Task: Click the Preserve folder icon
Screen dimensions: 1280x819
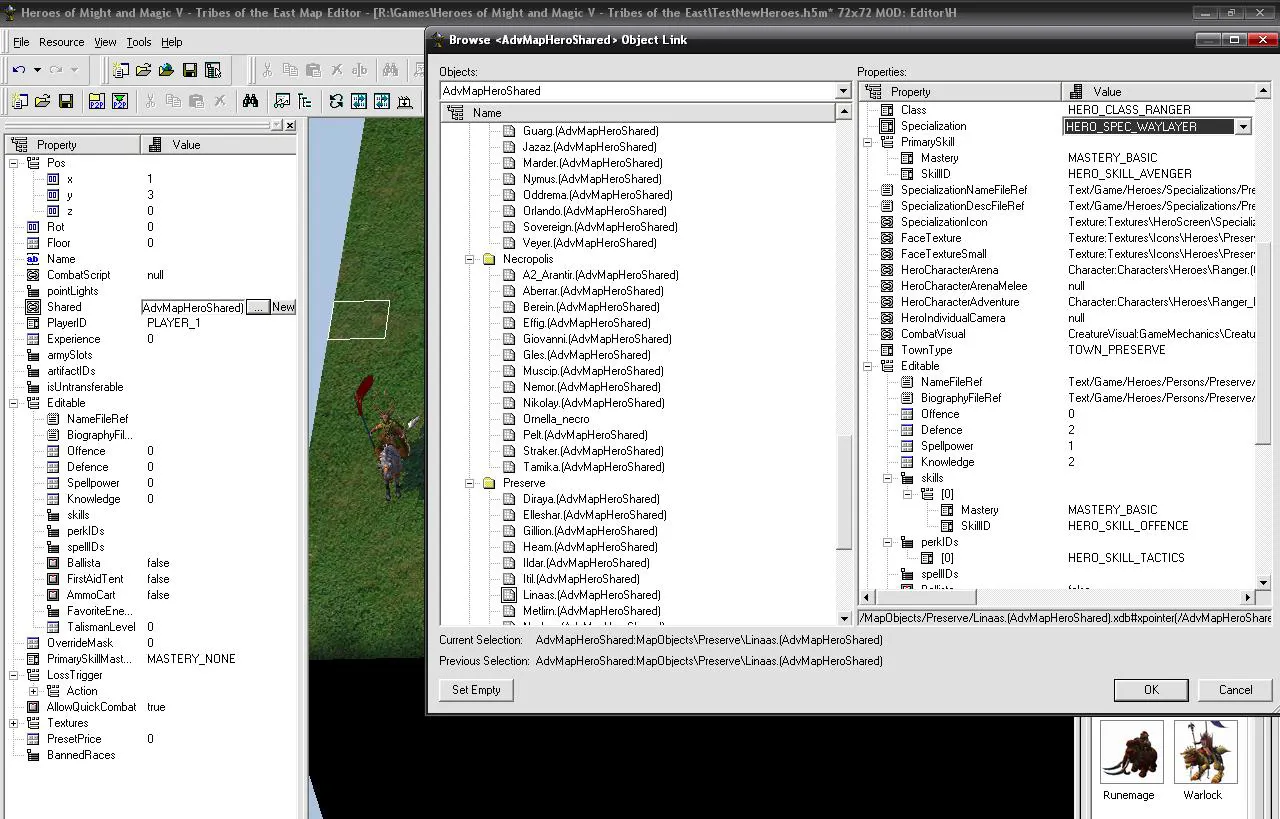Action: (489, 483)
